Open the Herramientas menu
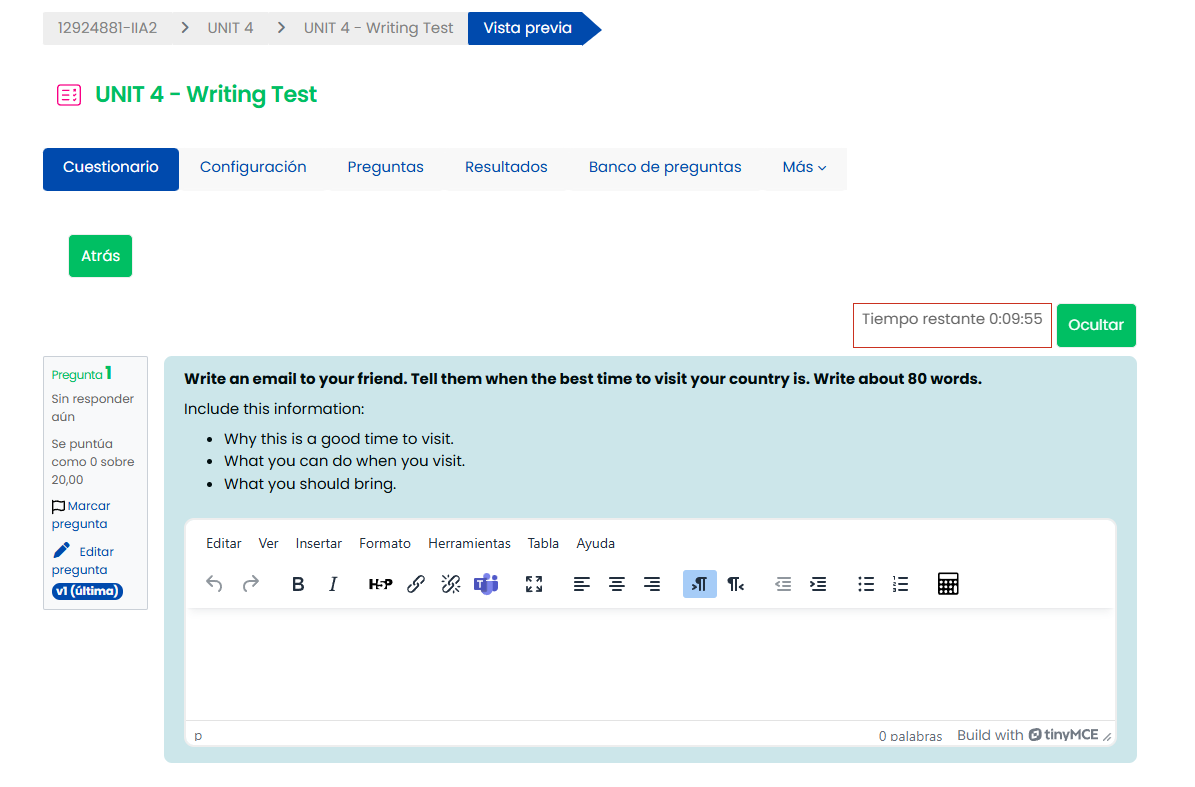Screen dimensions: 1195x787 pos(469,543)
